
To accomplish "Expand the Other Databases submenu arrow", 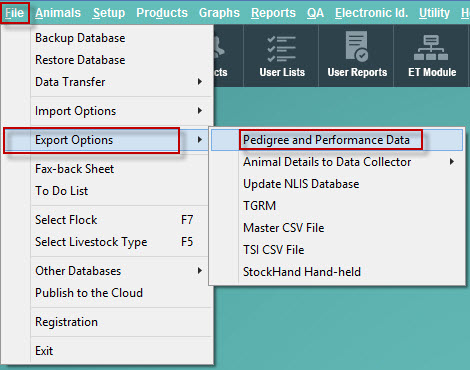I will [x=199, y=271].
